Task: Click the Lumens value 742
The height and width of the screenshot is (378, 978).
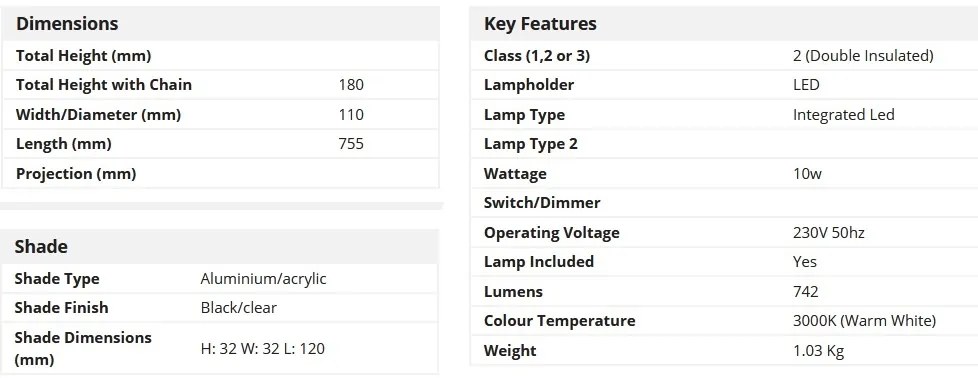Action: click(805, 291)
